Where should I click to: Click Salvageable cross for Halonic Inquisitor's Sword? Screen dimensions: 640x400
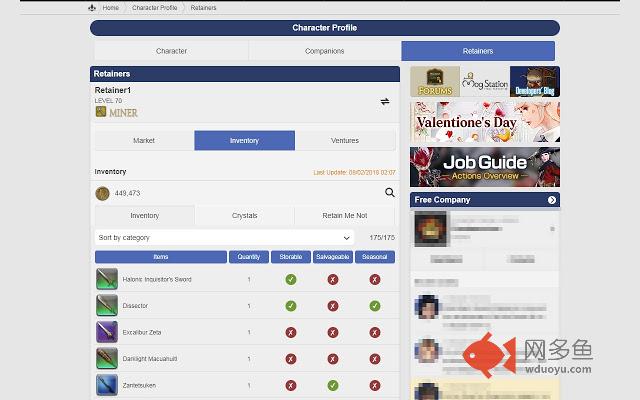click(x=333, y=280)
